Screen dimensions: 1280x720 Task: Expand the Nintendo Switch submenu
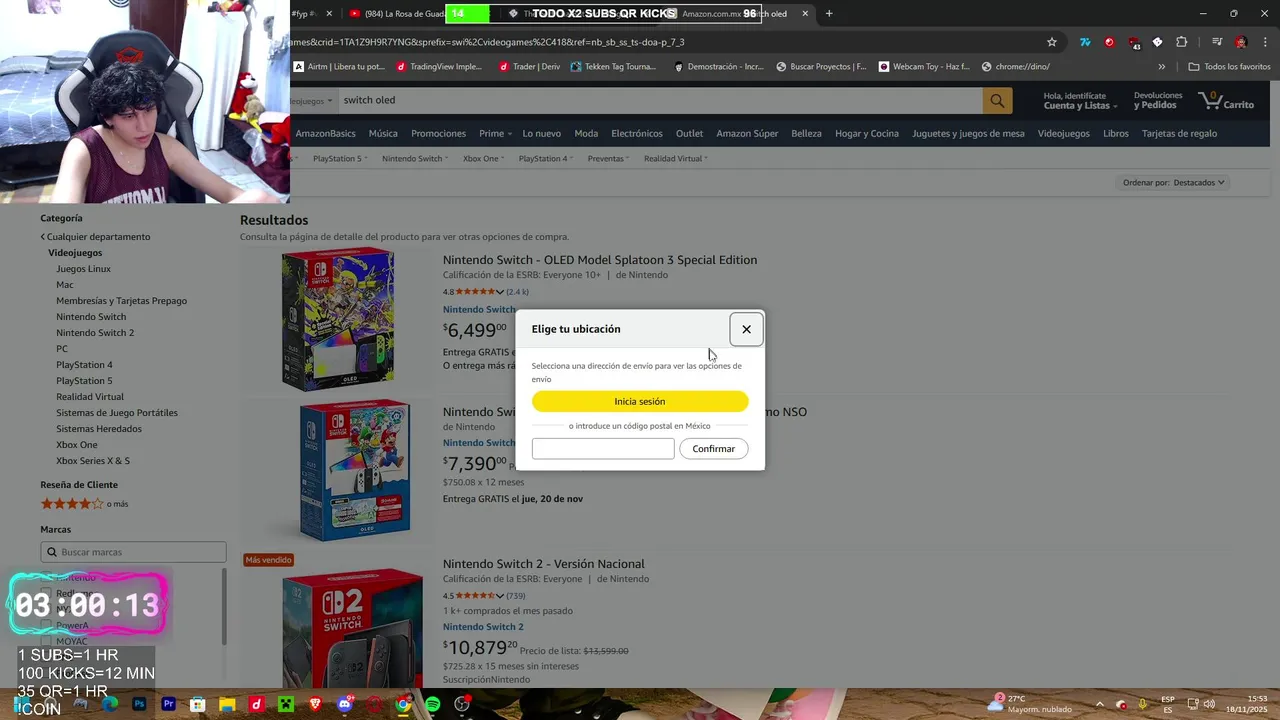(414, 158)
